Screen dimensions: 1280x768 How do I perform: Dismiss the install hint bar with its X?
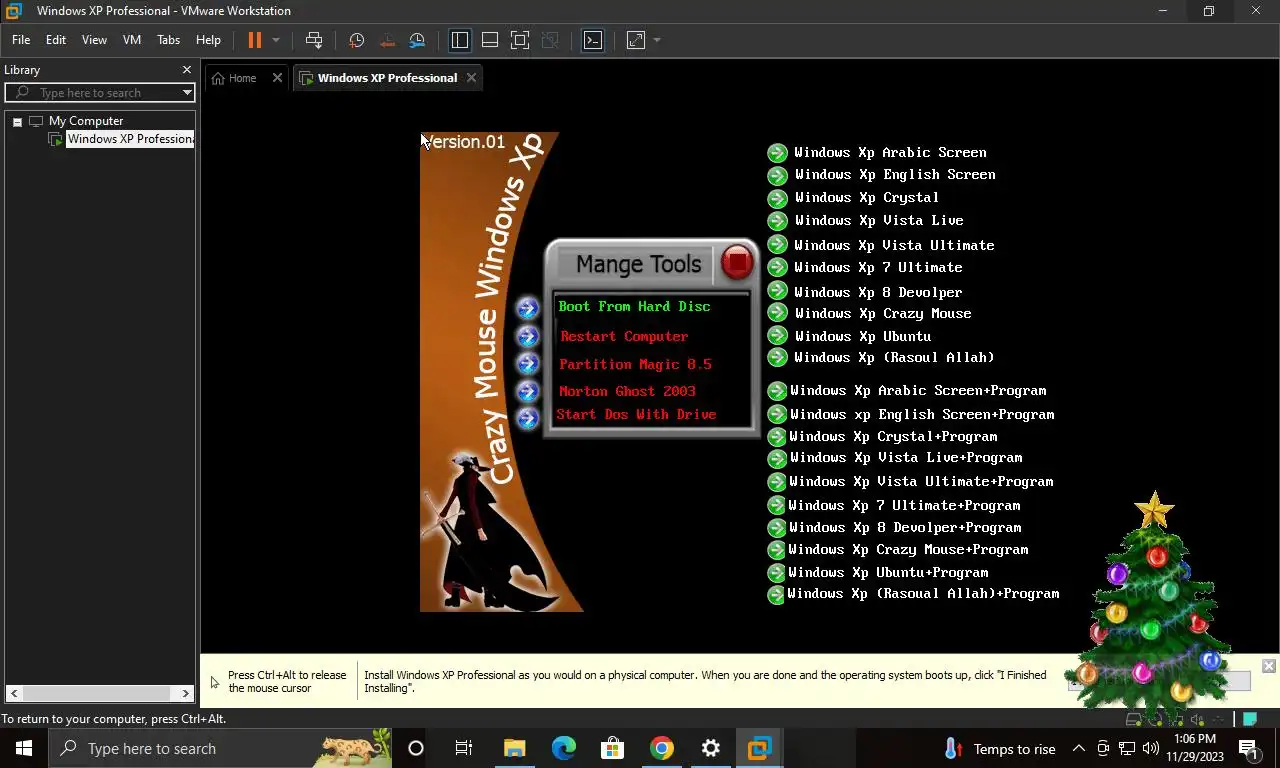pyautogui.click(x=1268, y=666)
